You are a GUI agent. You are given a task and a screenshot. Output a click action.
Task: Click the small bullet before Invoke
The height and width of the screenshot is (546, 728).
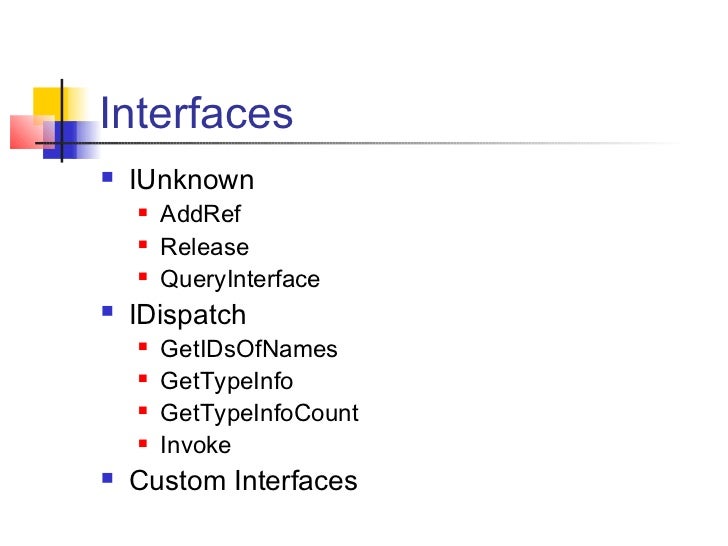coord(141,444)
